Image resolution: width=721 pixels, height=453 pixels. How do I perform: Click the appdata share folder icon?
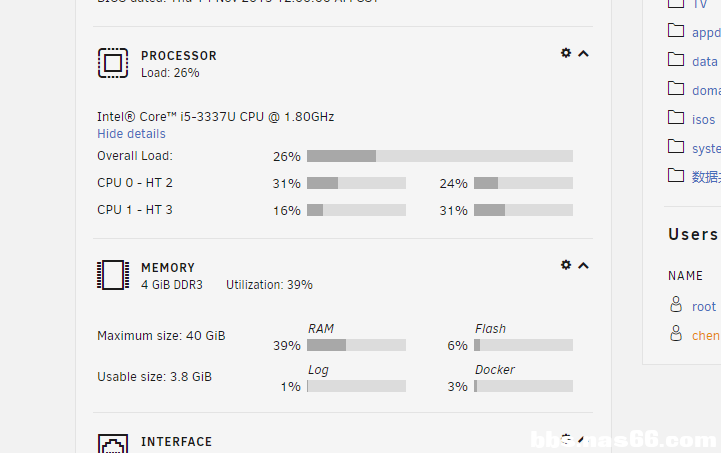coord(676,31)
